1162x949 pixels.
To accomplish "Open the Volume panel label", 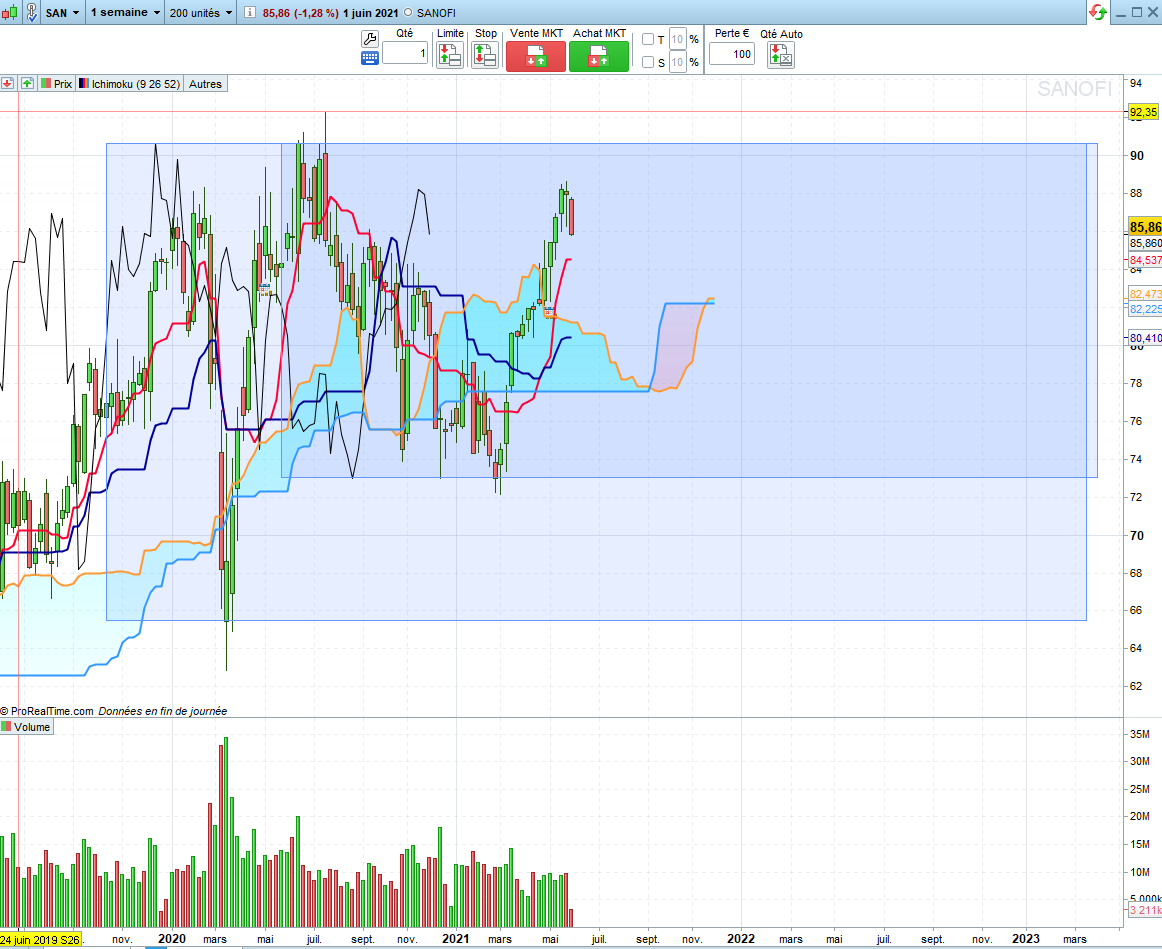I will click(27, 727).
